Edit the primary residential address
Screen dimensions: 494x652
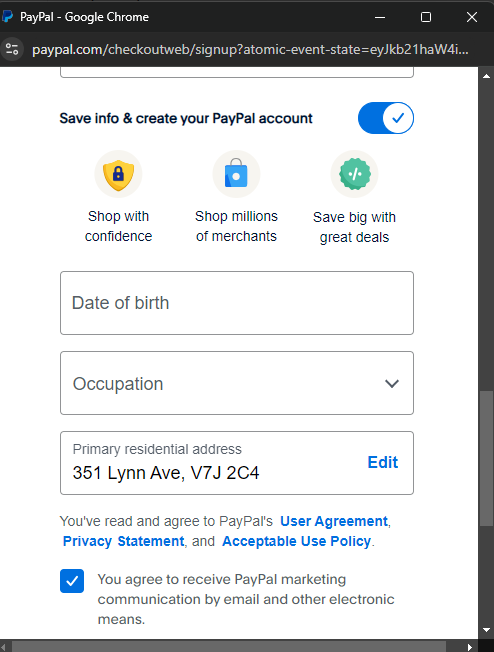383,462
